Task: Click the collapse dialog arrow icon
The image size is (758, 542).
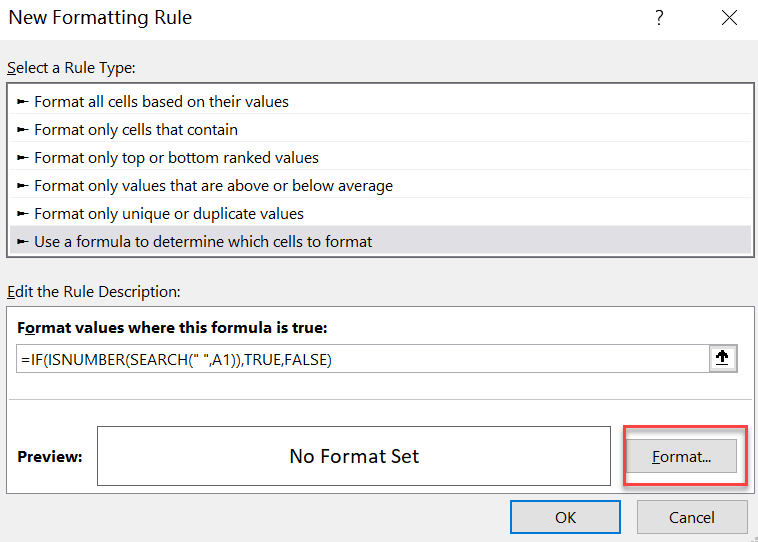Action: click(x=723, y=358)
